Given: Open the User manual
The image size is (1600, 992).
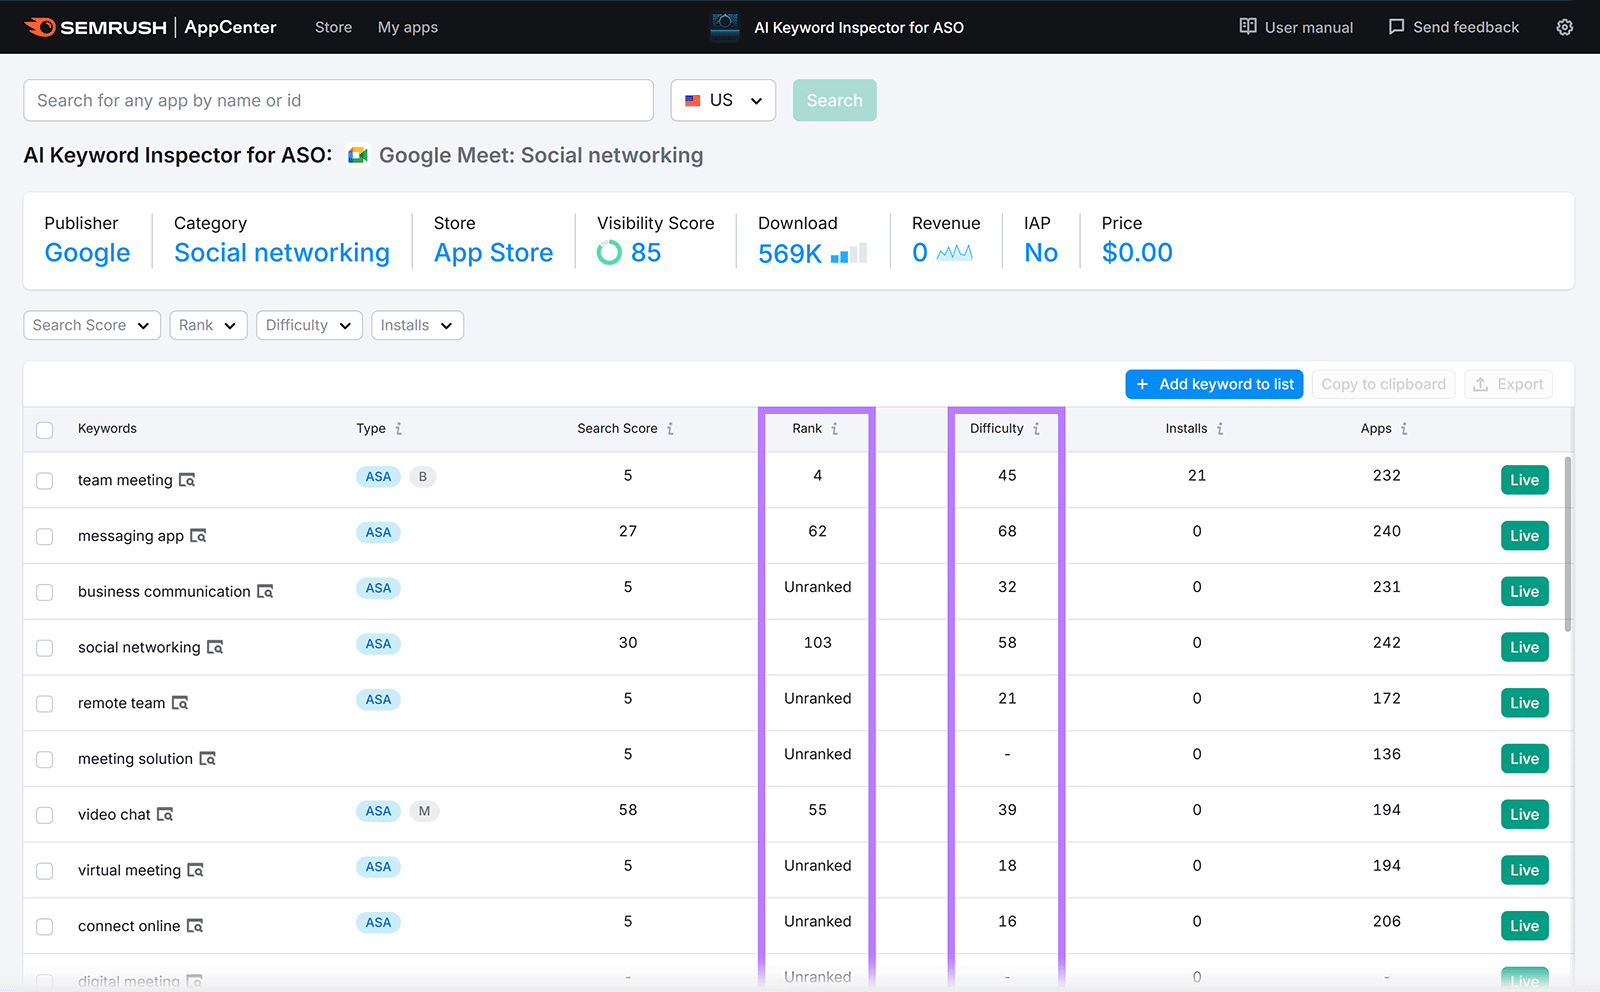Looking at the screenshot, I should 1295,27.
